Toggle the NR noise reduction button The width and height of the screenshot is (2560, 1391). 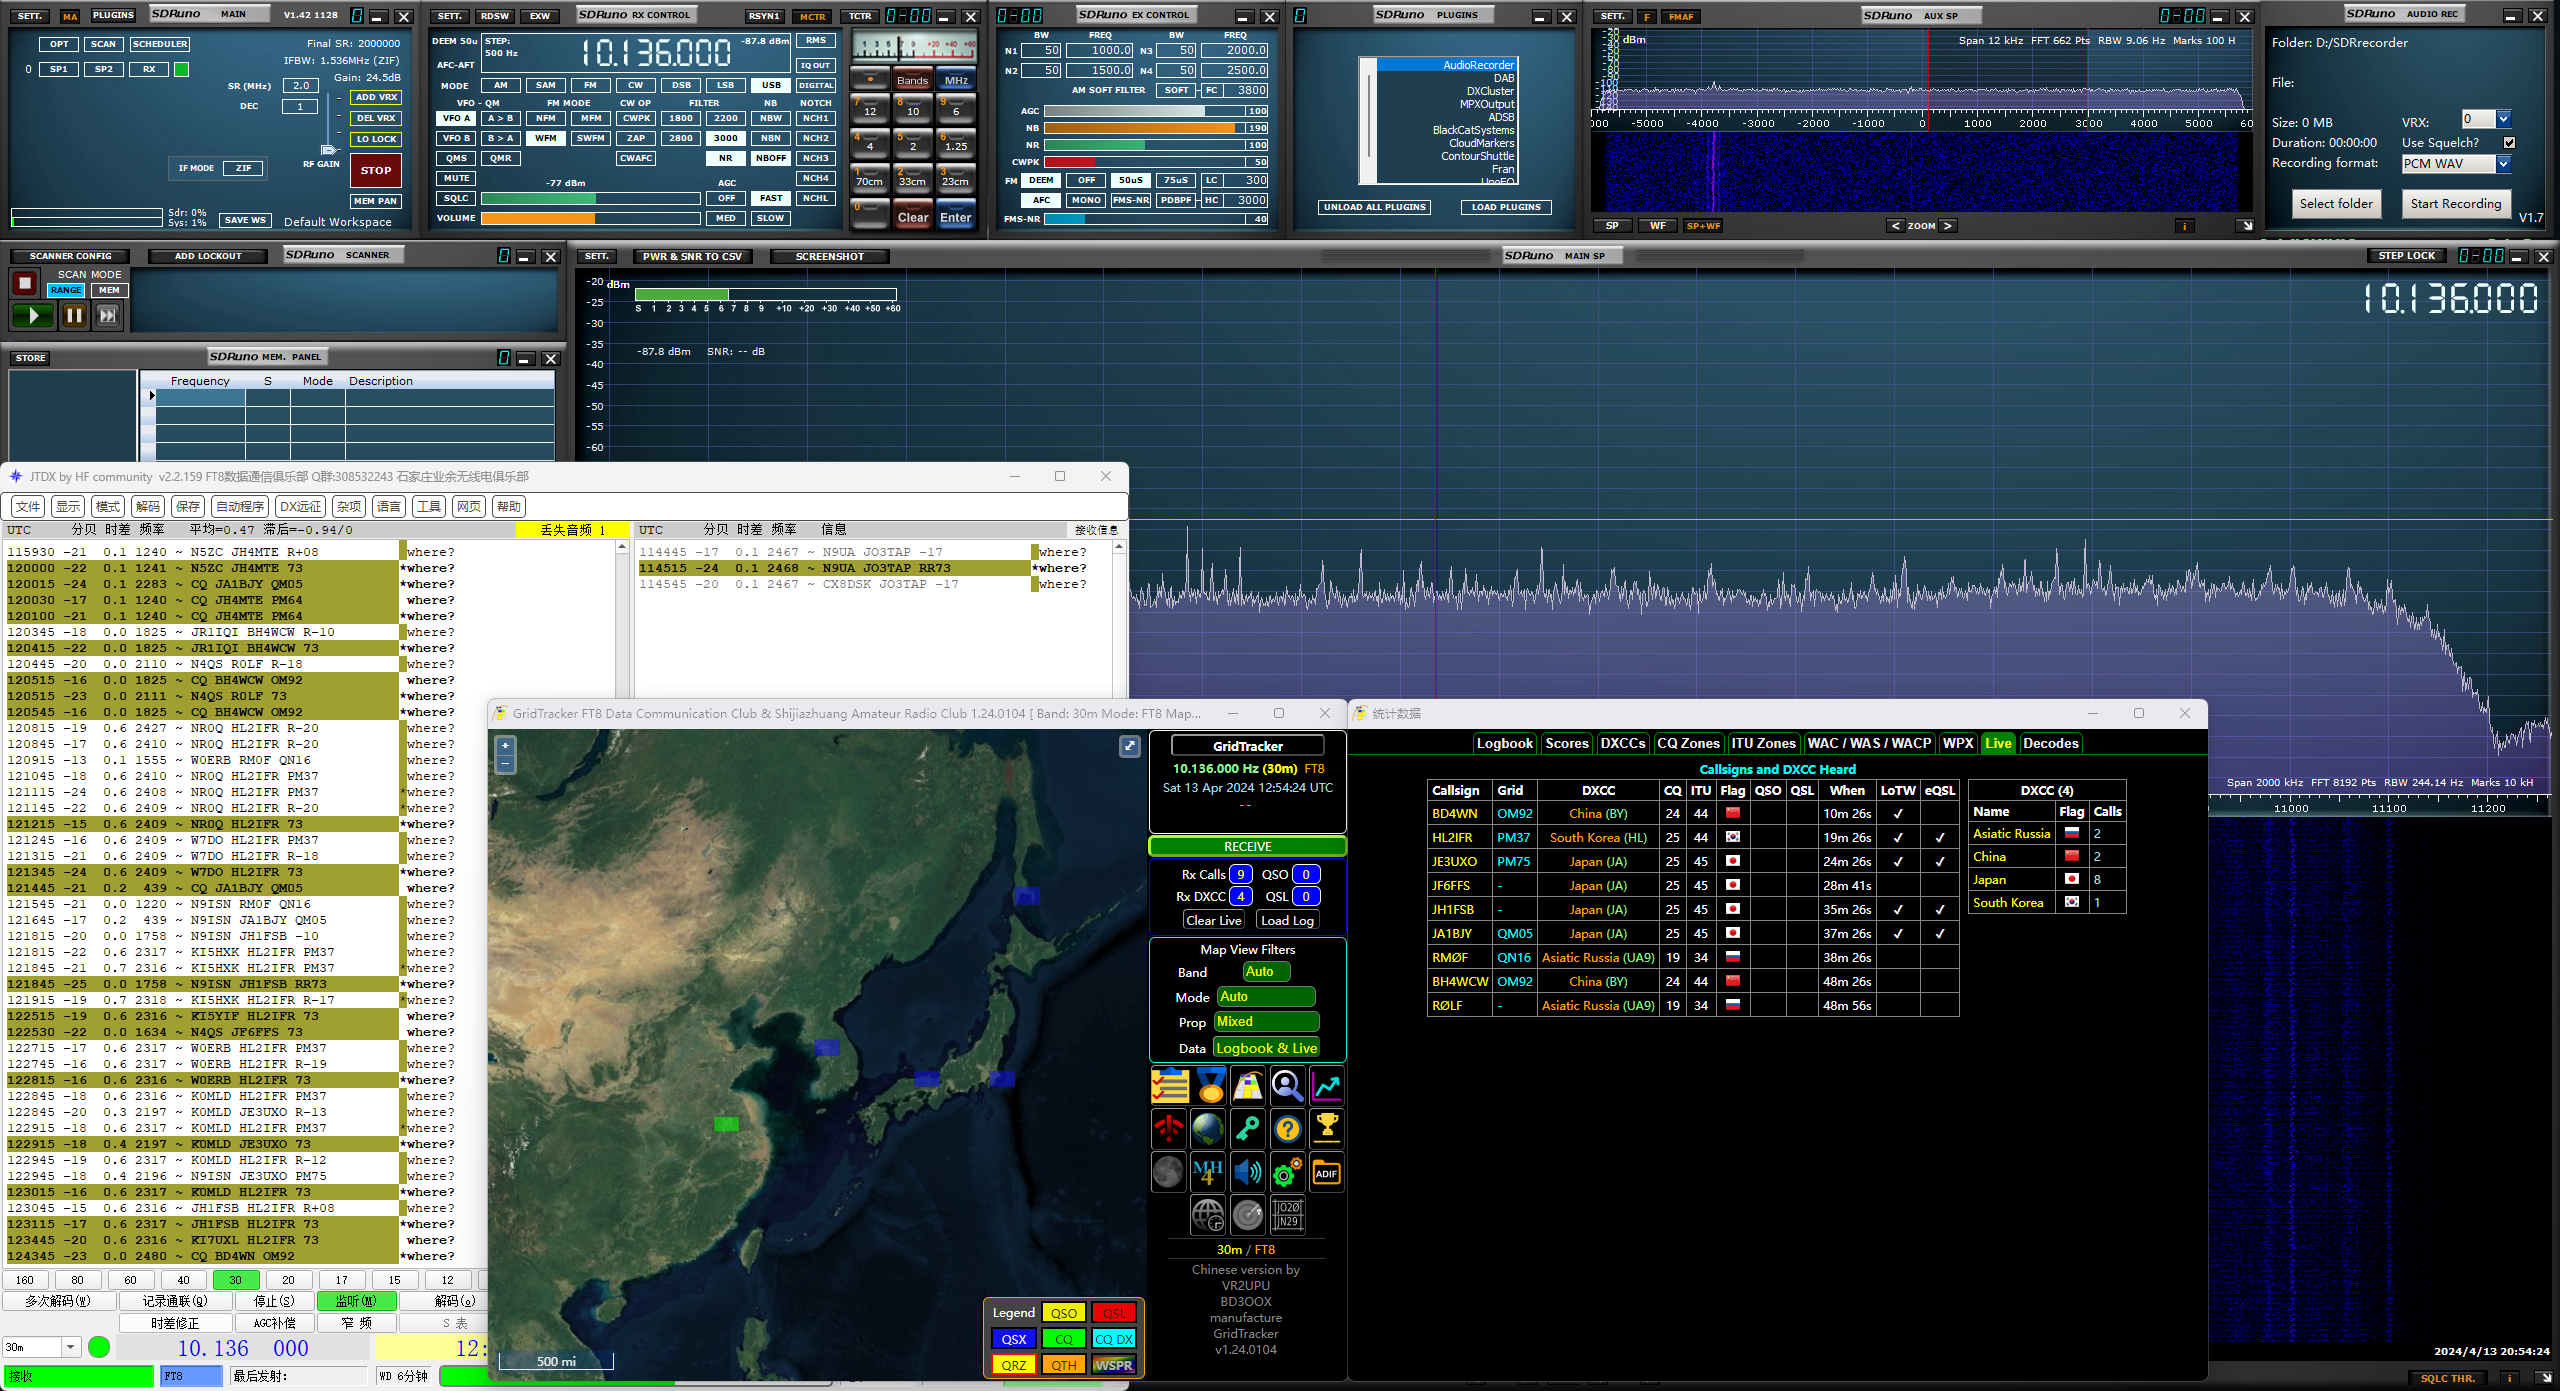(x=726, y=158)
